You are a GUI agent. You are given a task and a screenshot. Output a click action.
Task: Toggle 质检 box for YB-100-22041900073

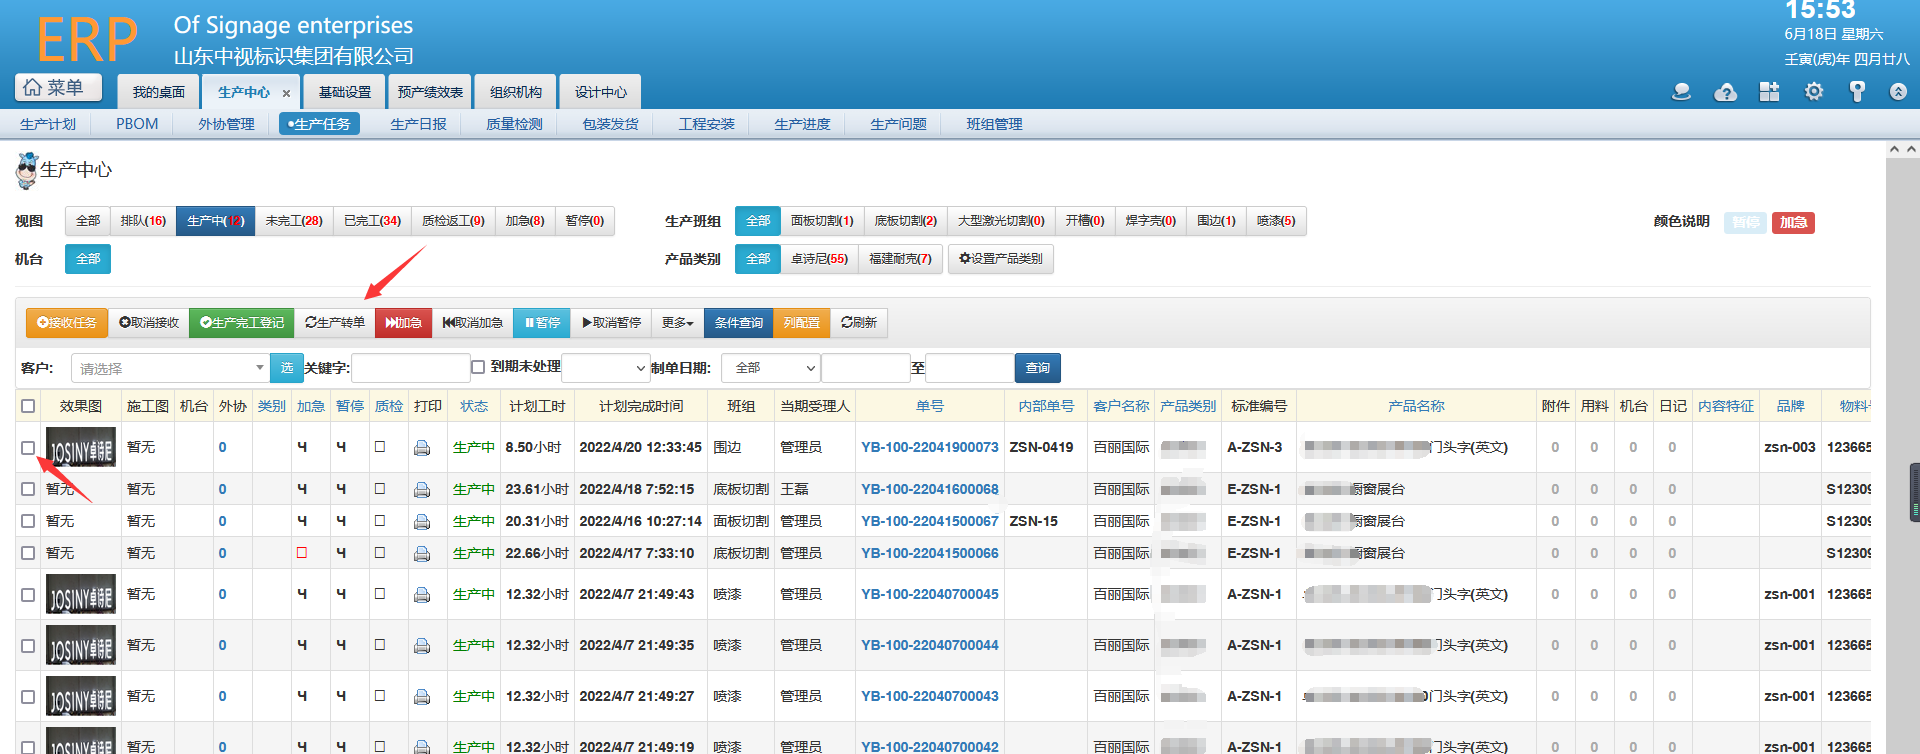pyautogui.click(x=380, y=447)
